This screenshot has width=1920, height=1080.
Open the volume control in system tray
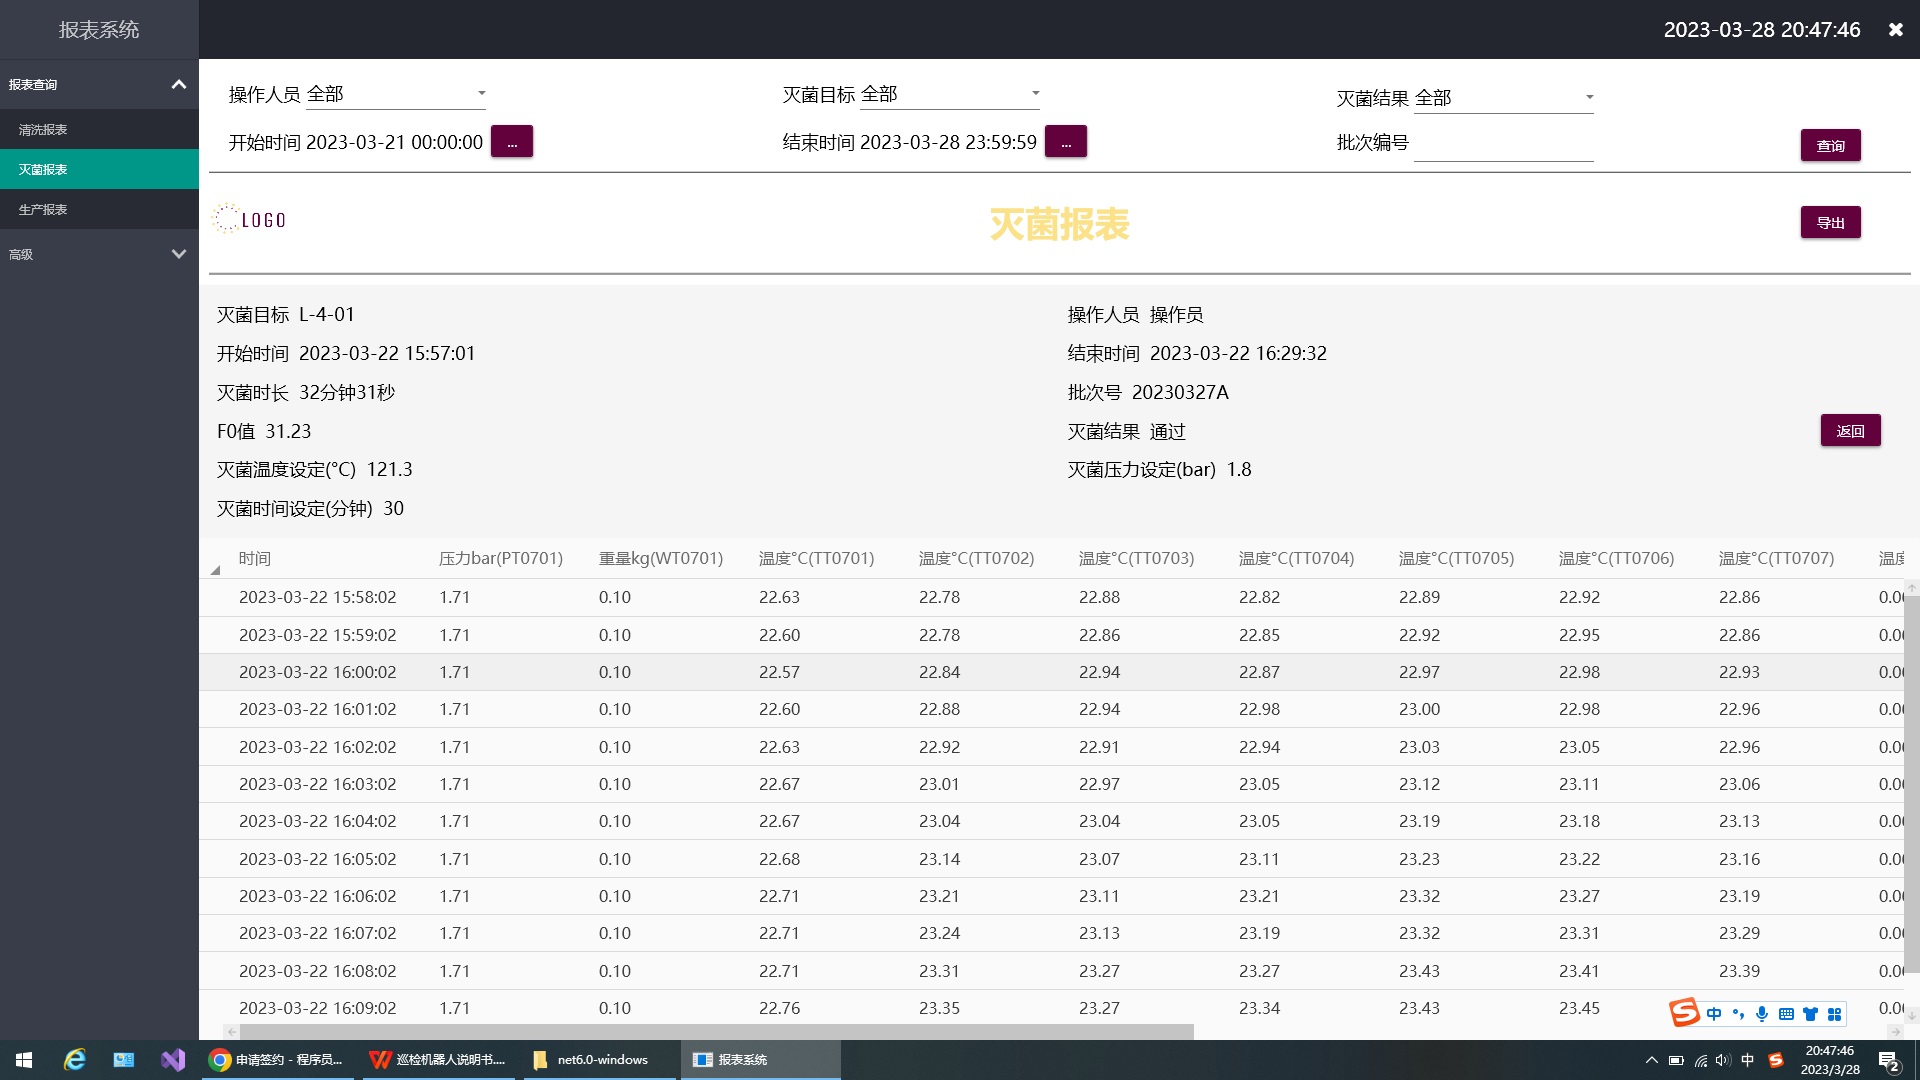[1723, 1060]
